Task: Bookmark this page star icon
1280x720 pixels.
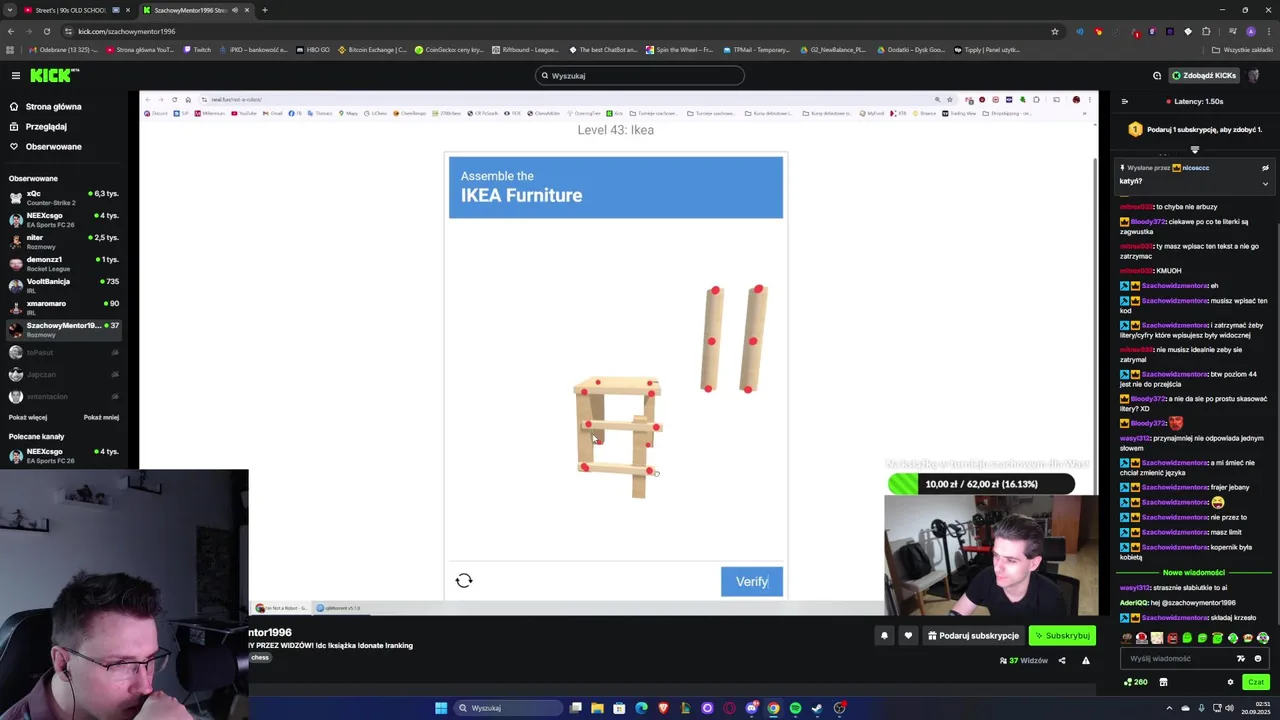Action: pos(1054,31)
